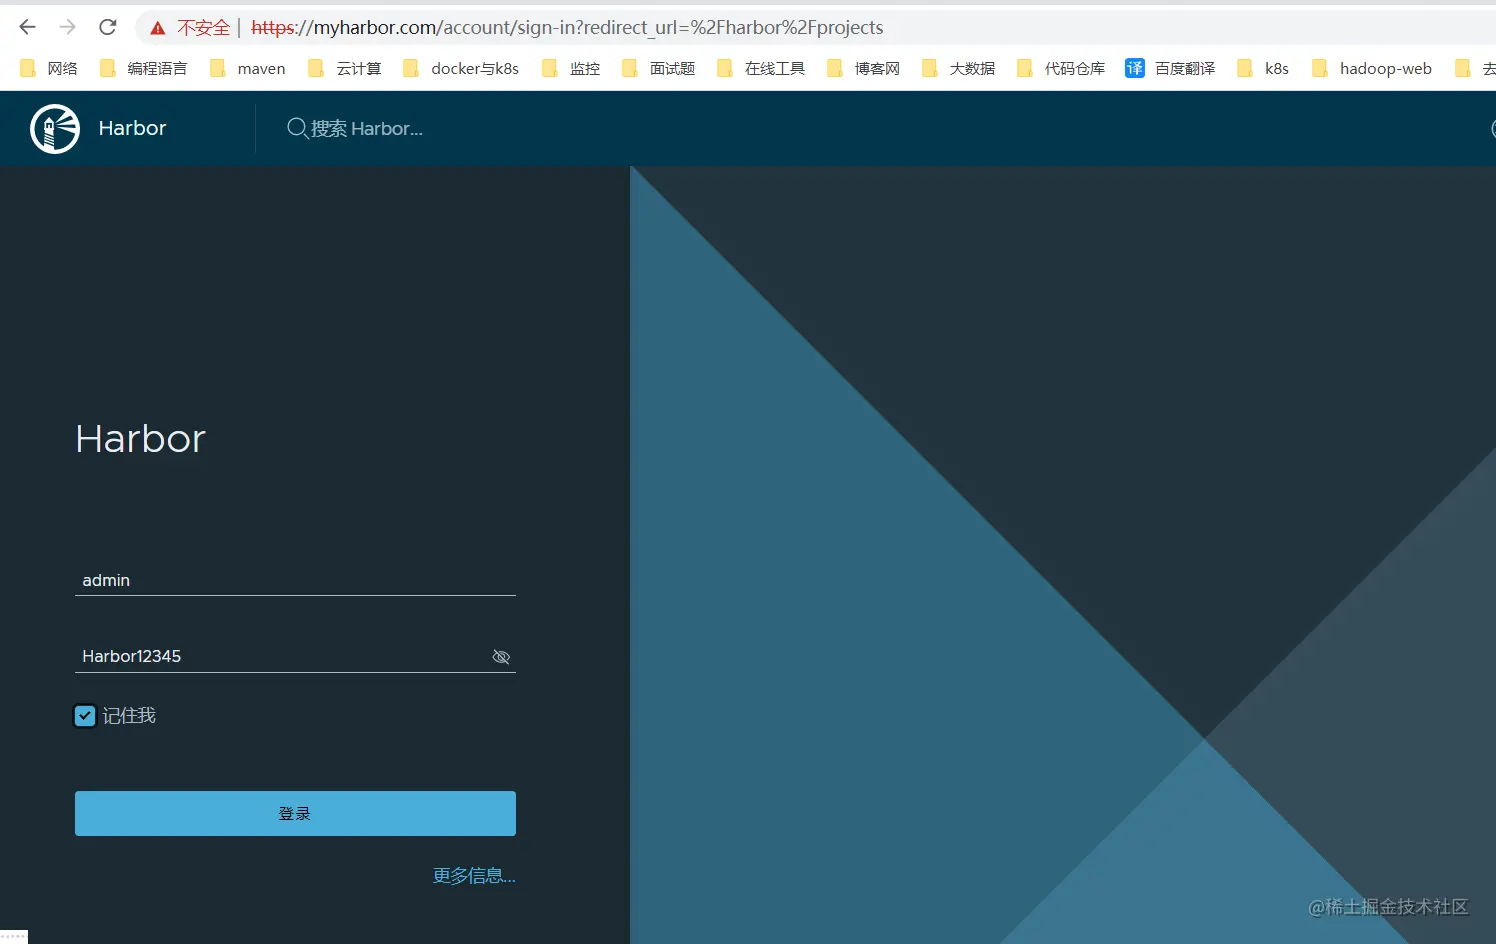Viewport: 1496px width, 944px height.
Task: Click the browser forward arrow
Action: point(68,27)
